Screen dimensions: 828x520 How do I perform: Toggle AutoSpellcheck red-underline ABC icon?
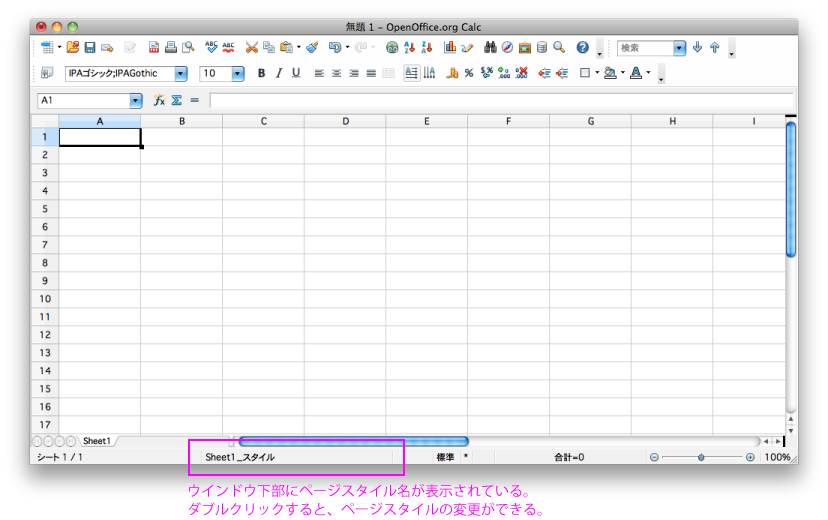tap(229, 48)
